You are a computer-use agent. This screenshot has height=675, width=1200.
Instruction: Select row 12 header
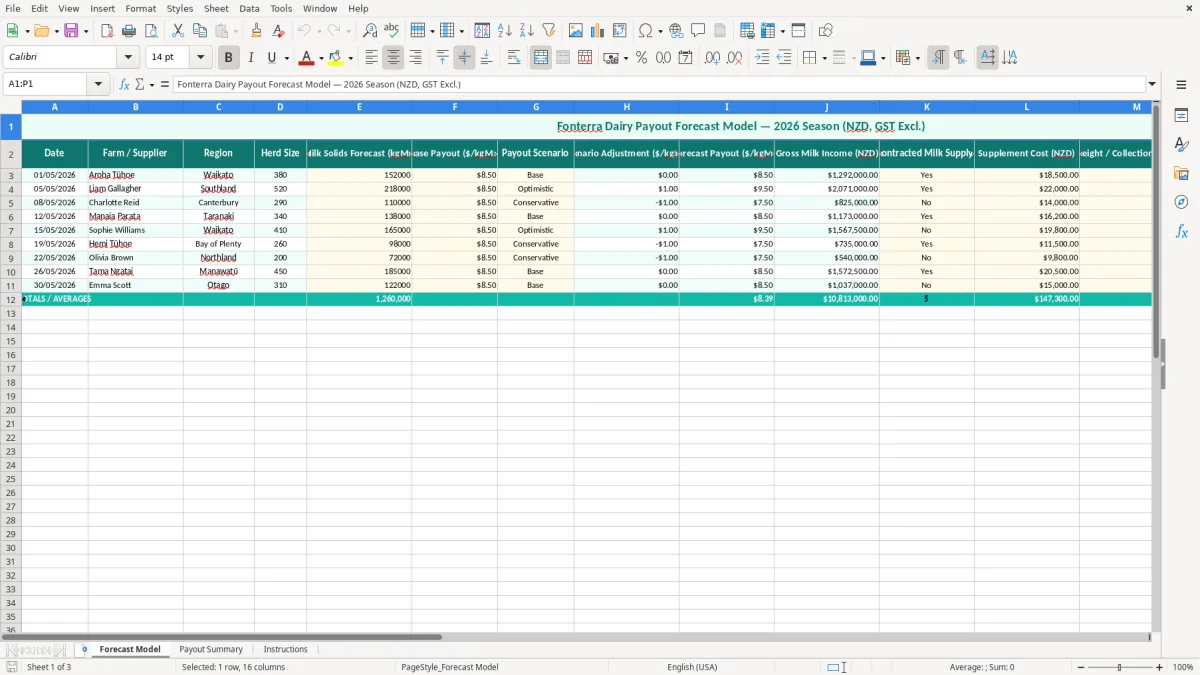[x=11, y=299]
